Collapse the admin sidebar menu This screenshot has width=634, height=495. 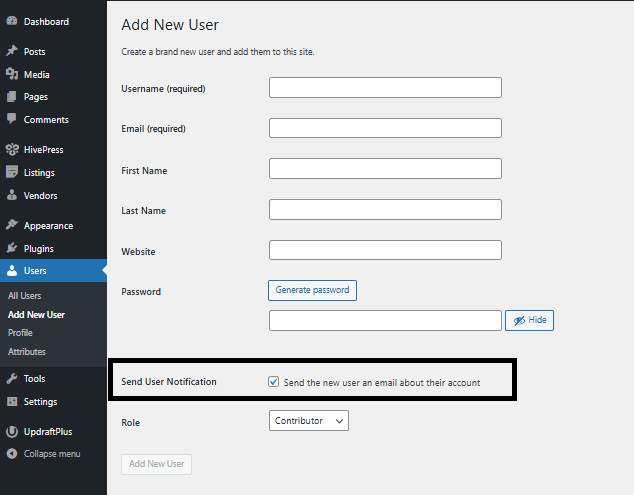click(52, 454)
